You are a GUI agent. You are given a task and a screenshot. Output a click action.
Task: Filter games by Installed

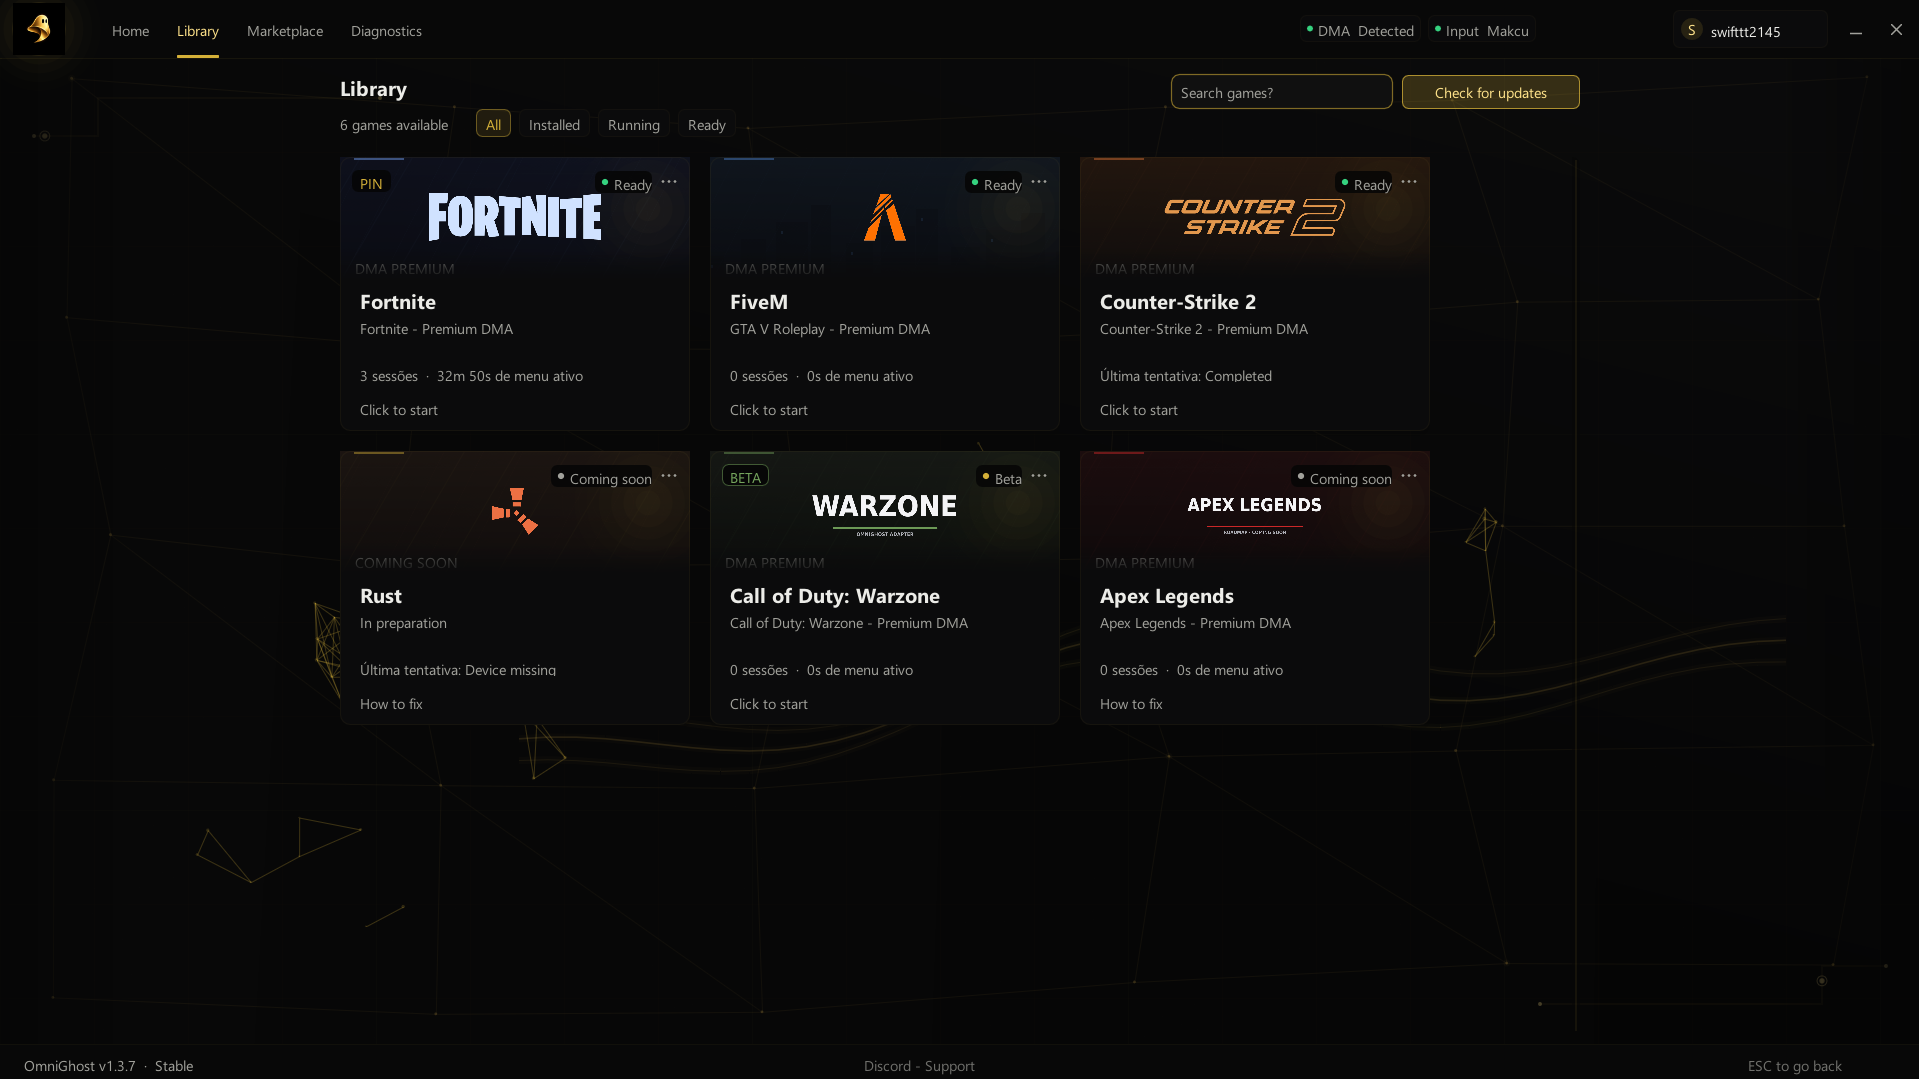pyautogui.click(x=554, y=124)
